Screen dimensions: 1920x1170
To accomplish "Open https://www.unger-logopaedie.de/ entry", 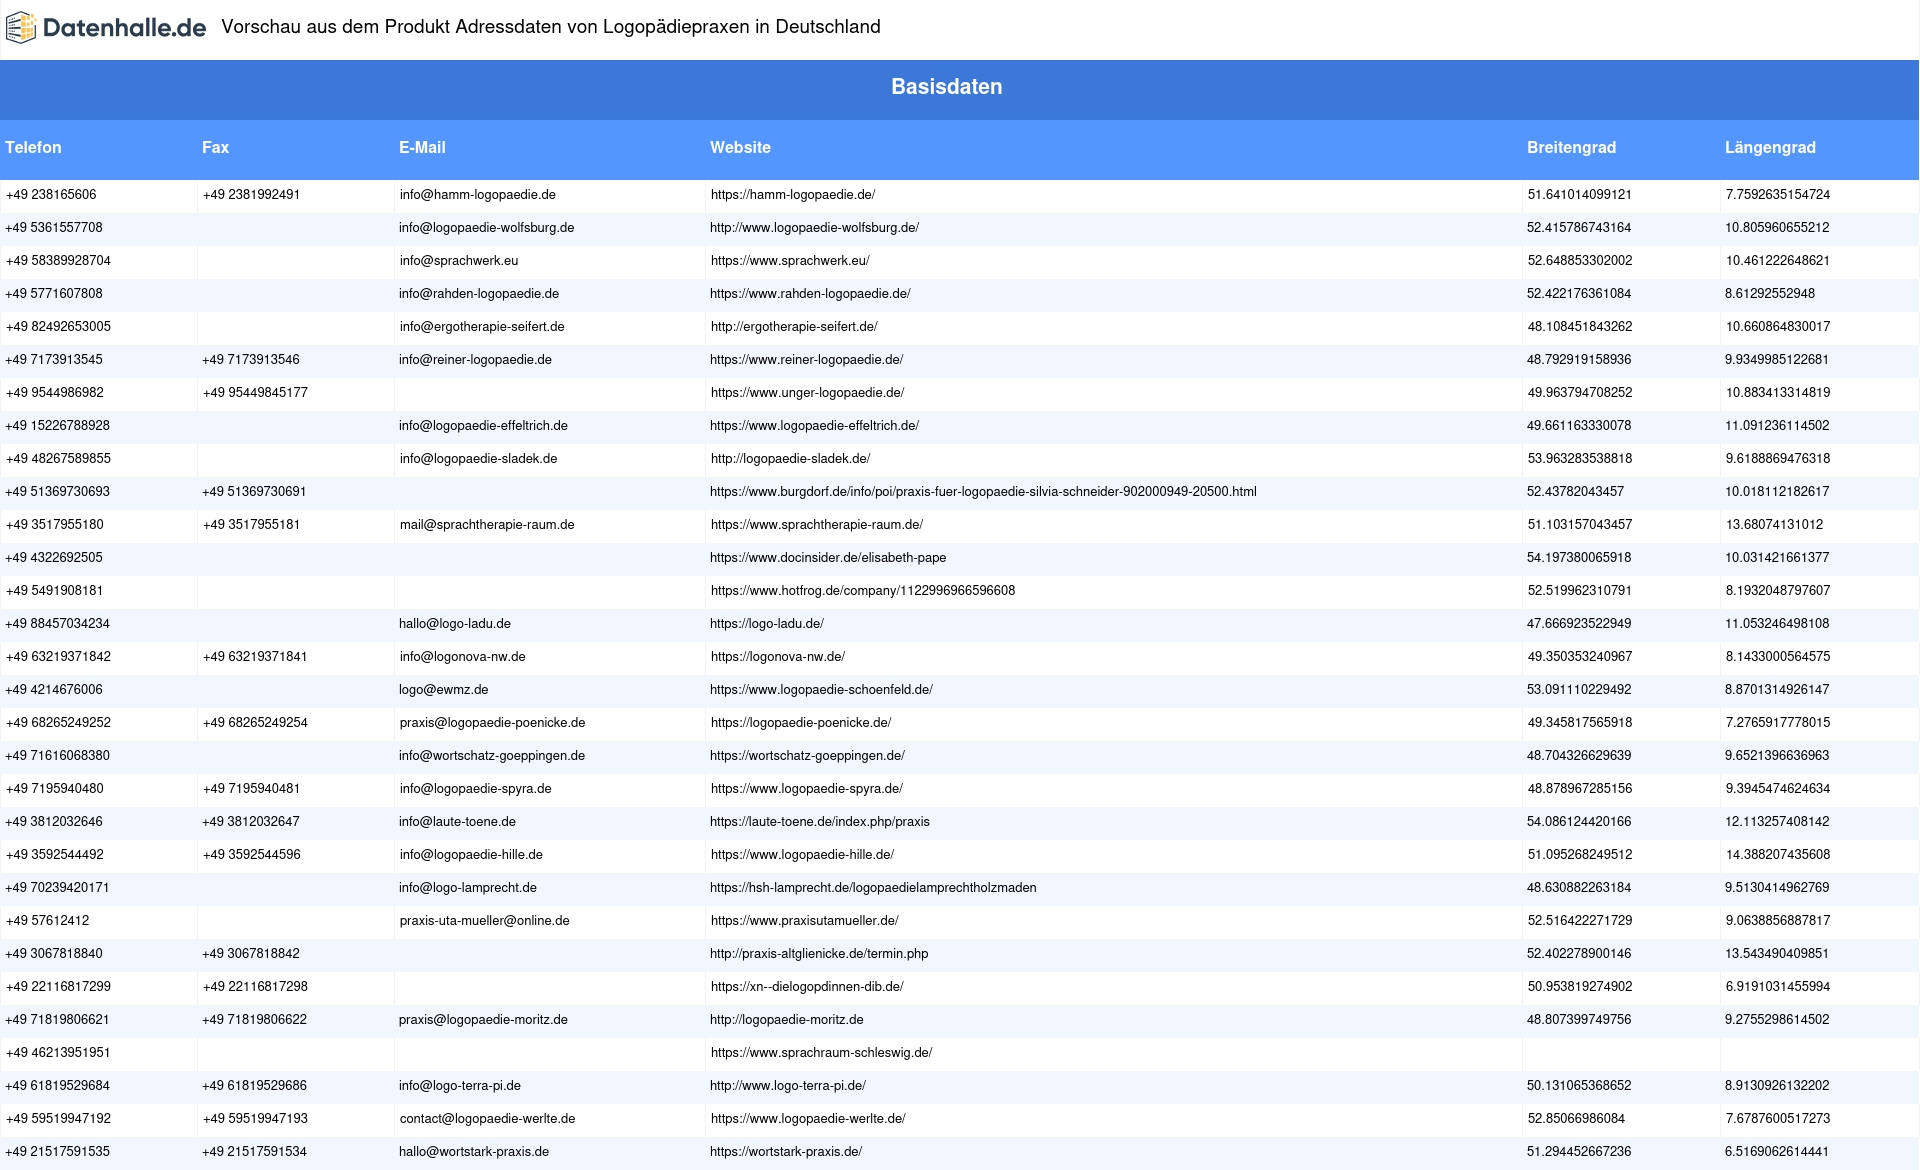I will click(807, 393).
